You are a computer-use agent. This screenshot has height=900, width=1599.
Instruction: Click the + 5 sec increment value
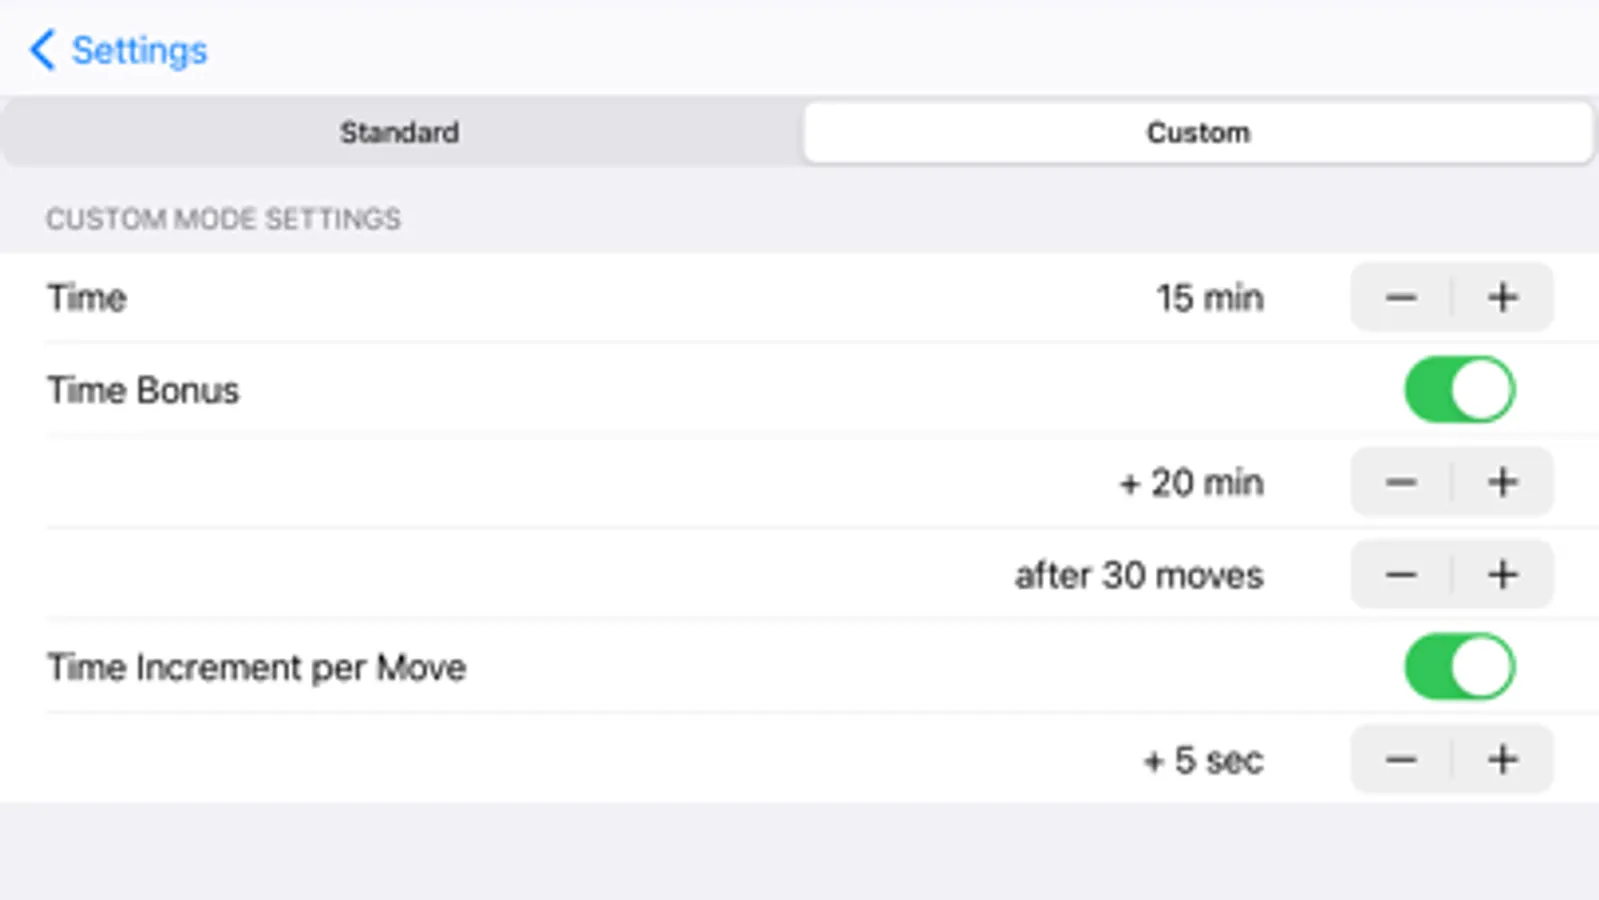coord(1203,761)
